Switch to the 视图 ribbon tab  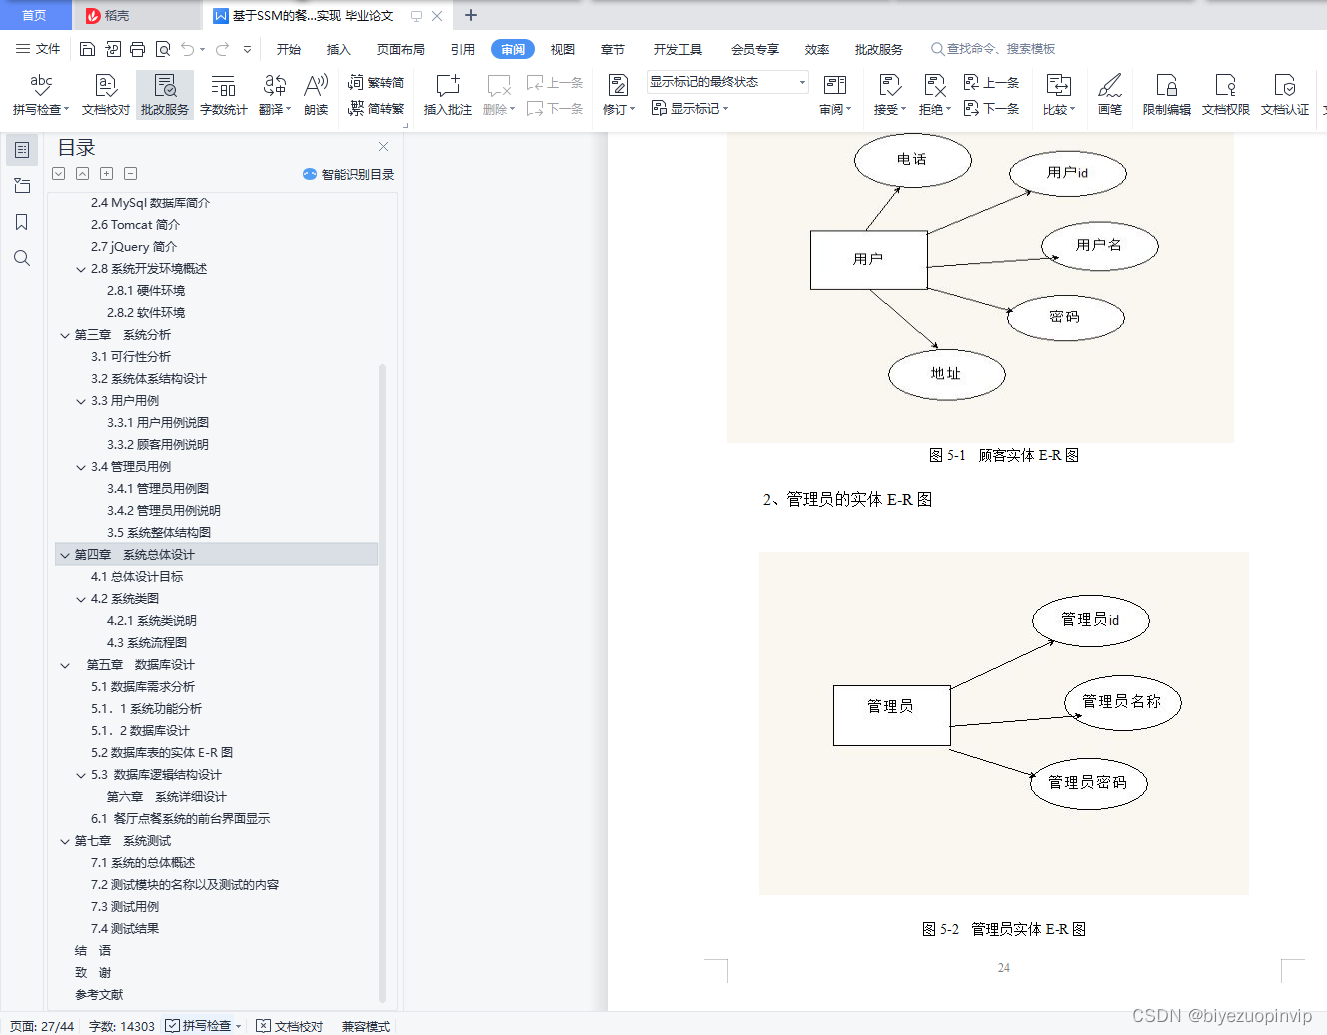point(563,49)
